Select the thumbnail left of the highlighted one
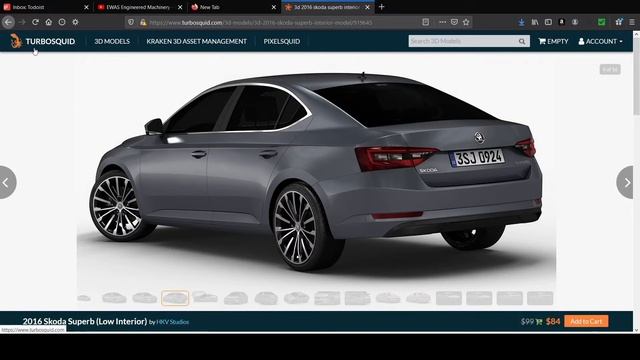Viewport: 640px width, 360px height. (144, 298)
